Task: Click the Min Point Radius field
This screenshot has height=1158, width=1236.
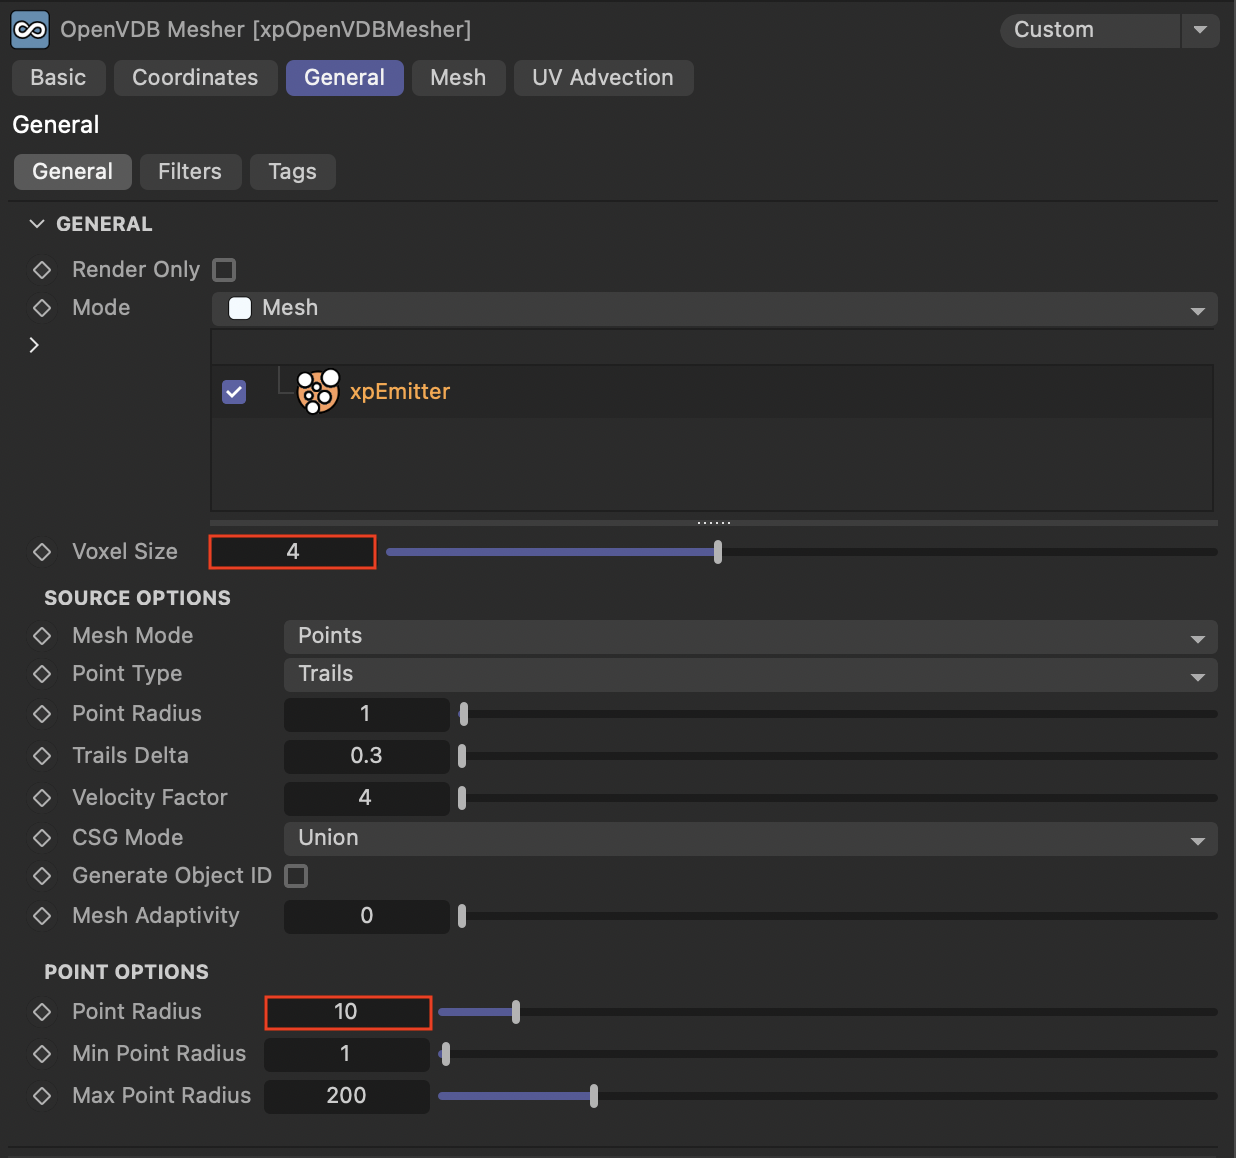Action: point(347,1054)
